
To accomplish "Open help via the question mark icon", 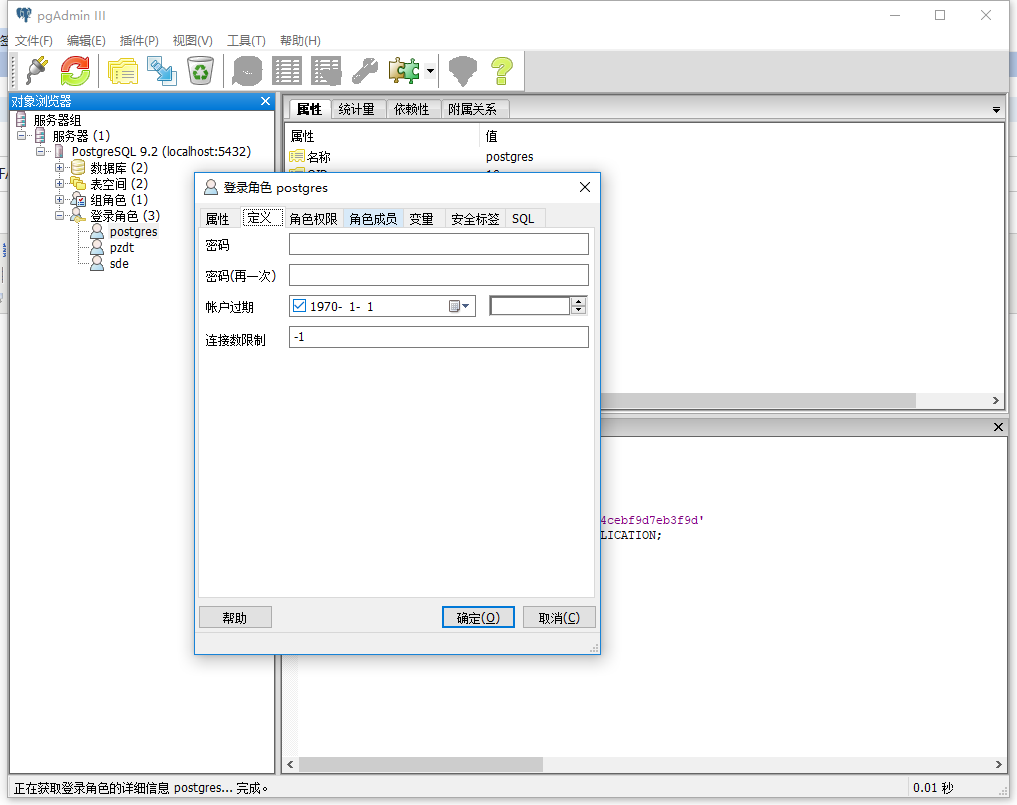I will coord(501,71).
